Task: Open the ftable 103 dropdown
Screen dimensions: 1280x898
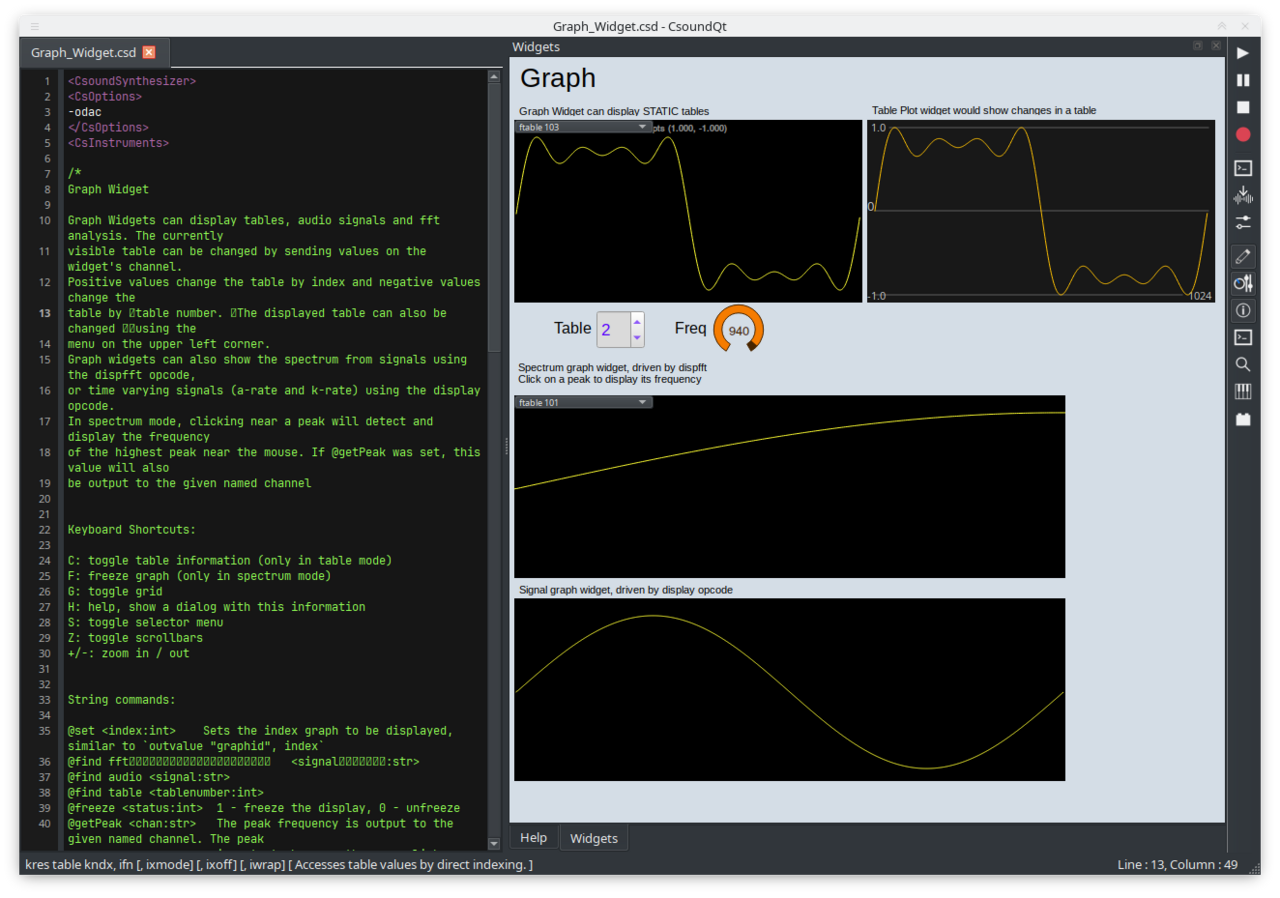Action: (x=583, y=127)
